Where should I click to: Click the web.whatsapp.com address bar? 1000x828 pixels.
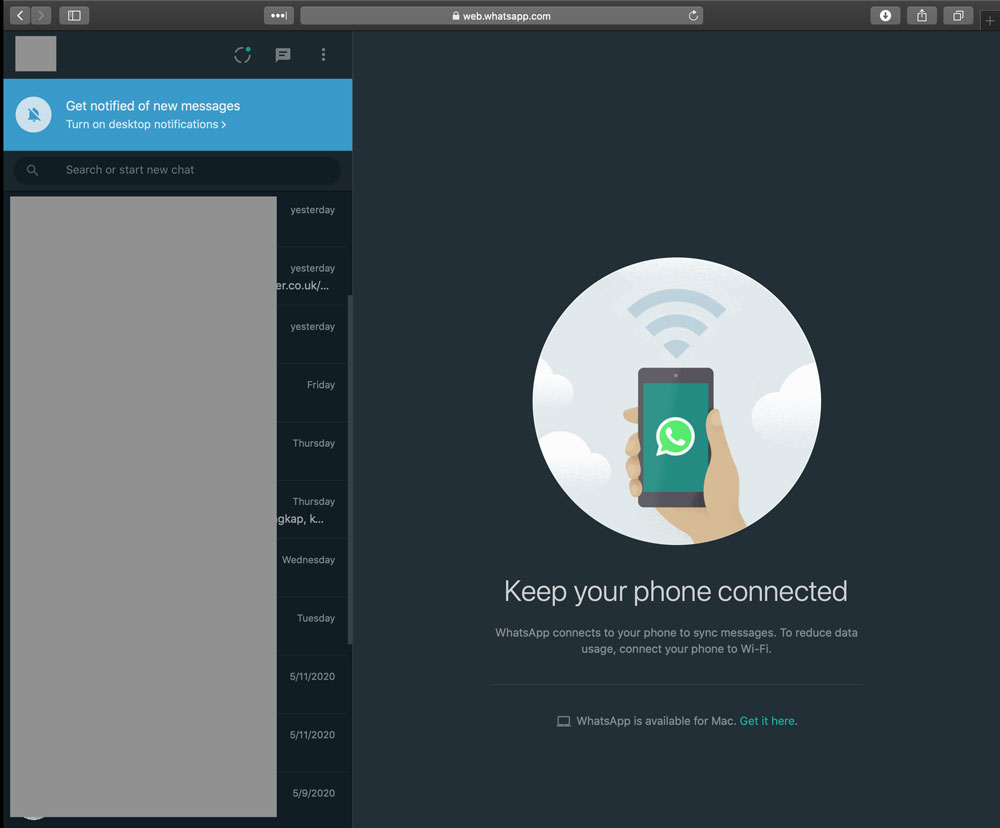501,16
